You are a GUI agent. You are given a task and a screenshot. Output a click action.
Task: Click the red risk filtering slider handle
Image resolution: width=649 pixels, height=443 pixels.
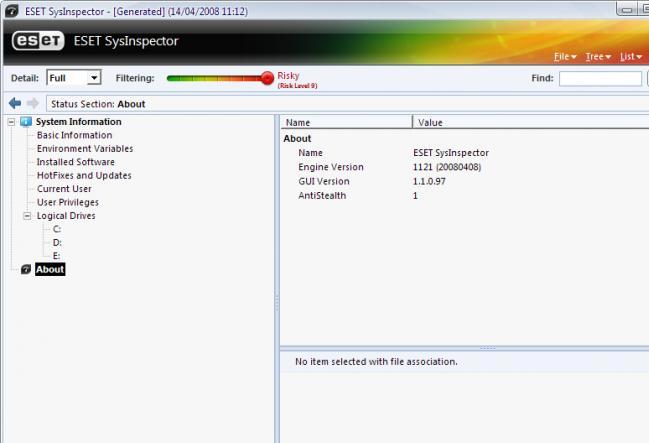267,78
